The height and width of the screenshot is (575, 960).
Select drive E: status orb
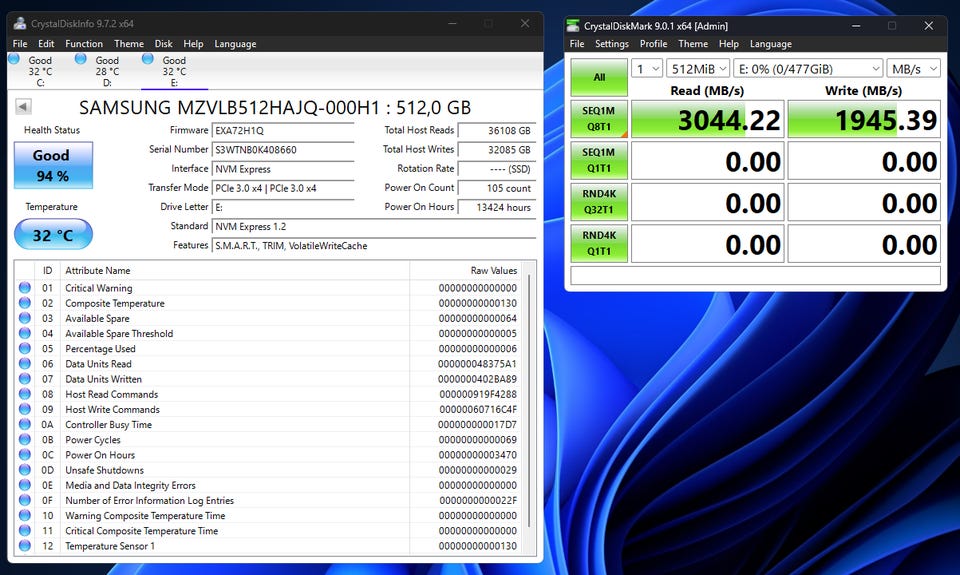coord(148,59)
